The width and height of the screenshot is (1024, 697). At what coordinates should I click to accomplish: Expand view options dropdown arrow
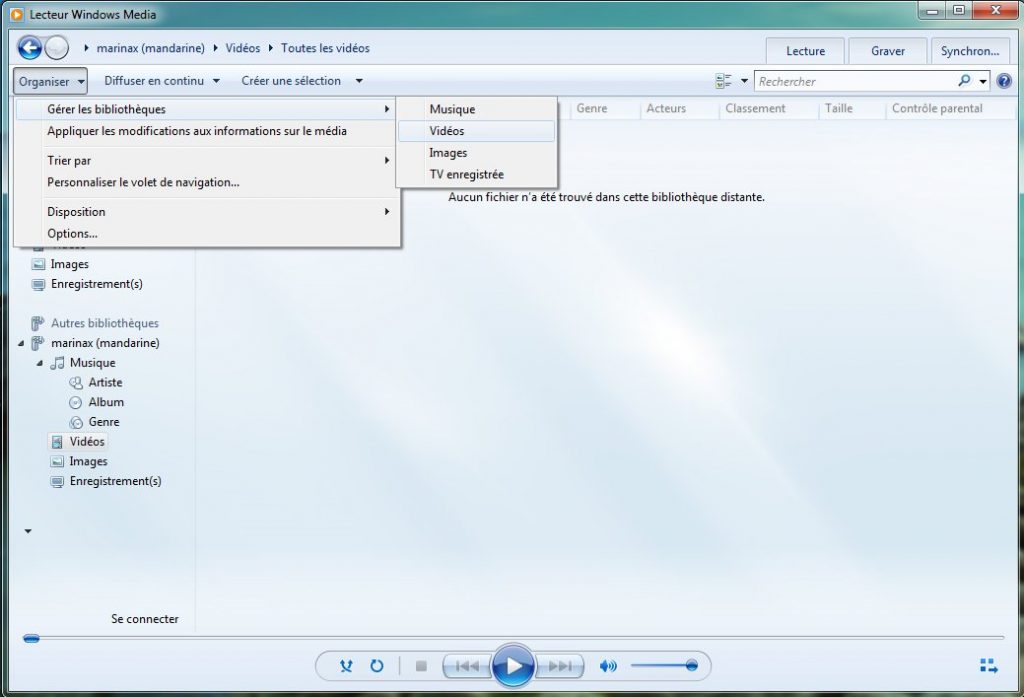click(744, 81)
